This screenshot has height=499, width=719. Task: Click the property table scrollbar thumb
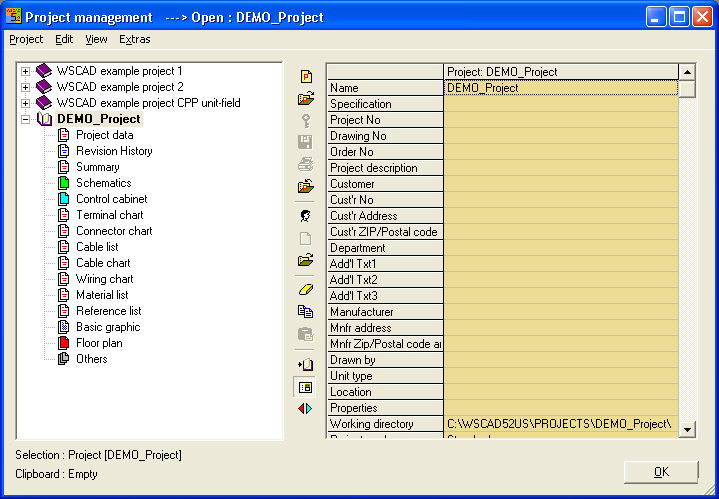(687, 89)
